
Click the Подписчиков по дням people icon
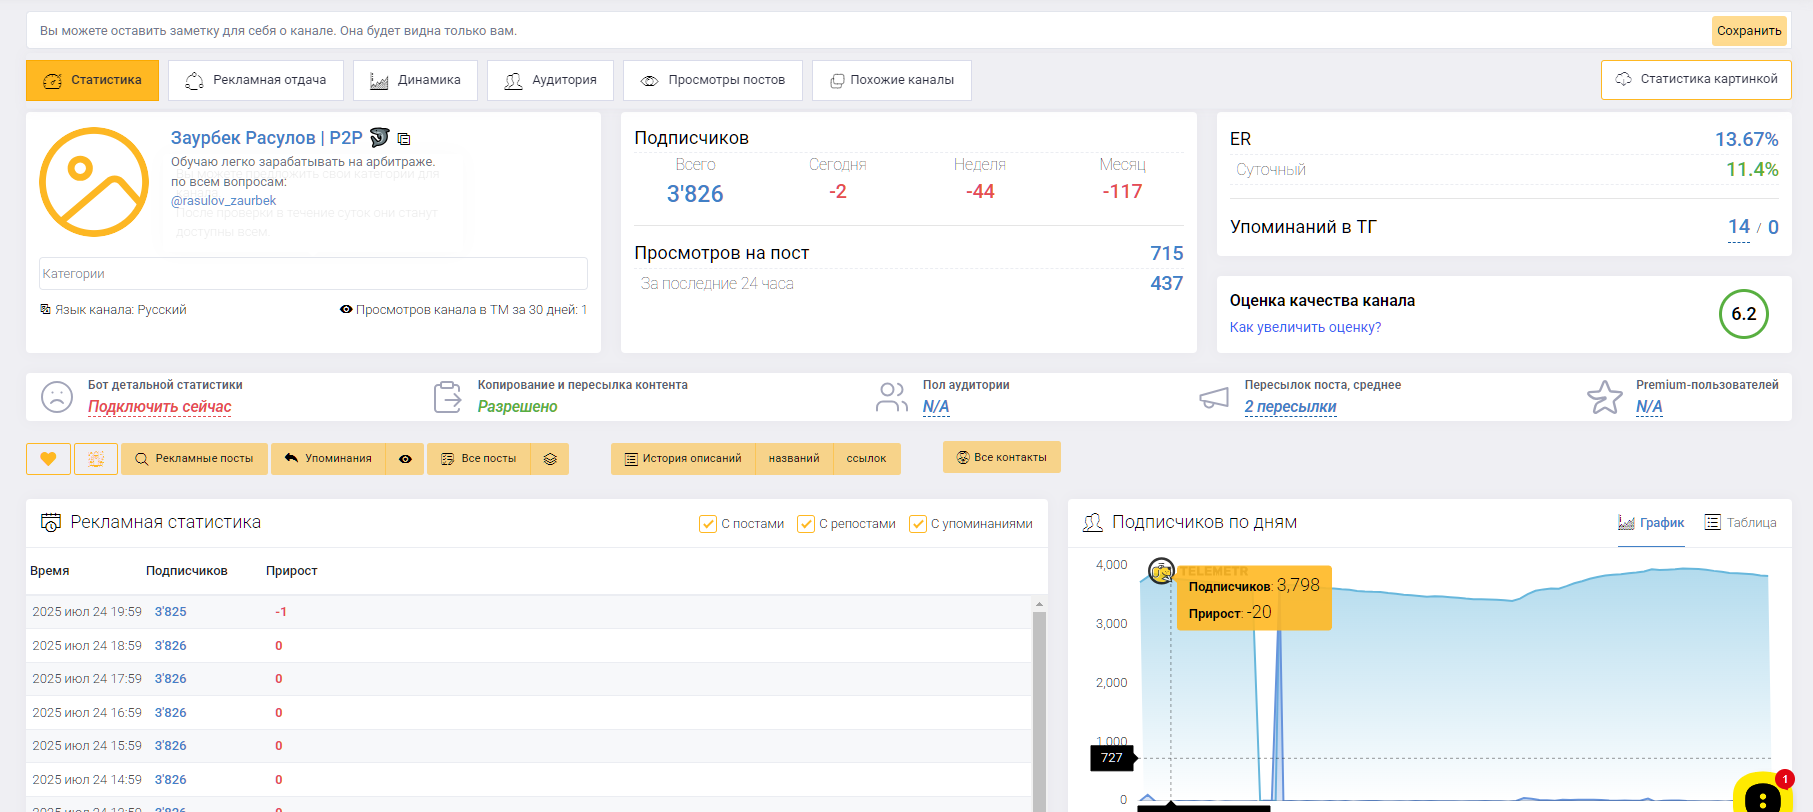(1093, 522)
